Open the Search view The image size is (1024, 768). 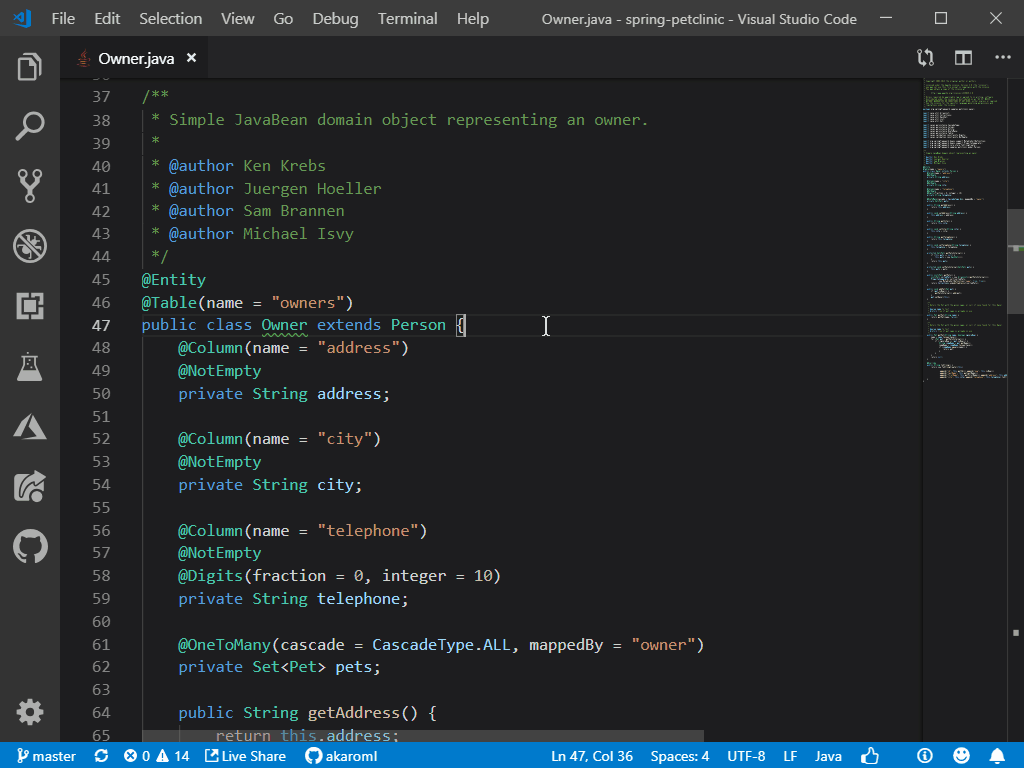tap(30, 126)
